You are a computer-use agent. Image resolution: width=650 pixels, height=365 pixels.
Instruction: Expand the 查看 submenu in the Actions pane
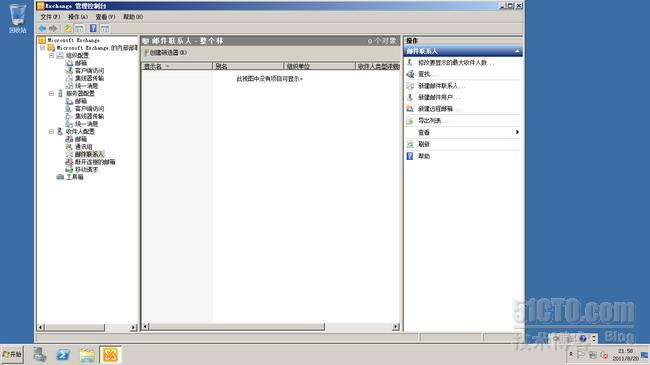(517, 132)
